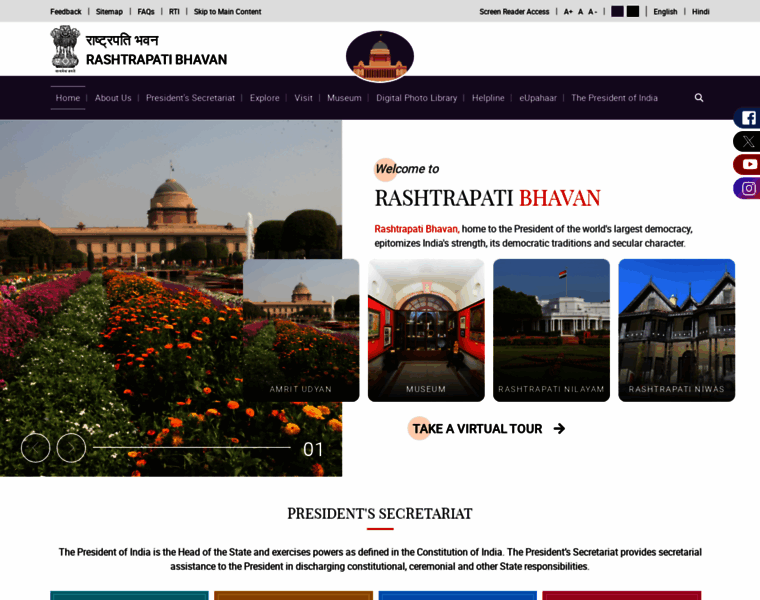Viewport: 760px width, 600px height.
Task: Open the Home menu item
Action: (x=68, y=98)
